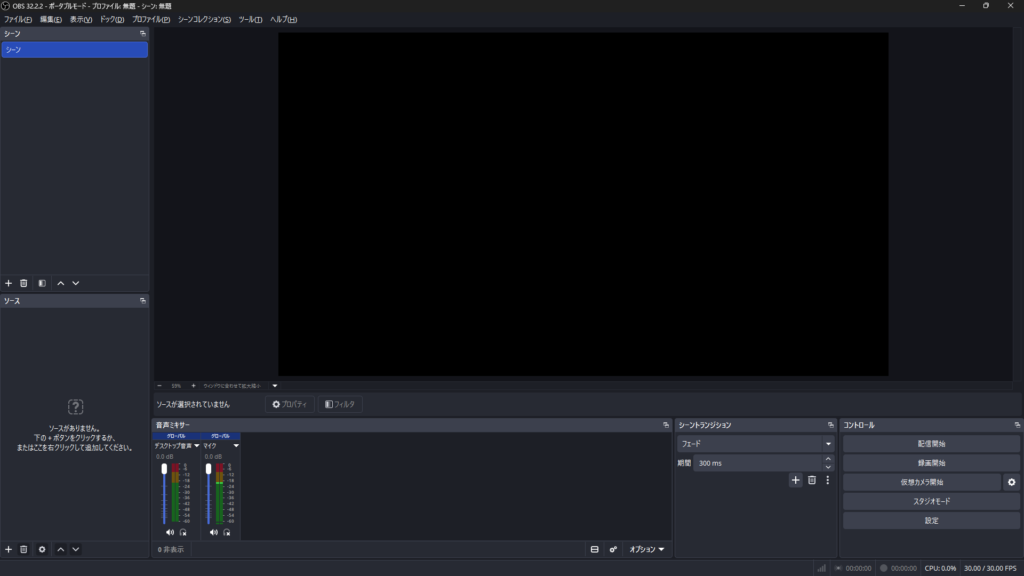Open advanced audio properties gears icon
Image resolution: width=1024 pixels, height=576 pixels.
613,550
